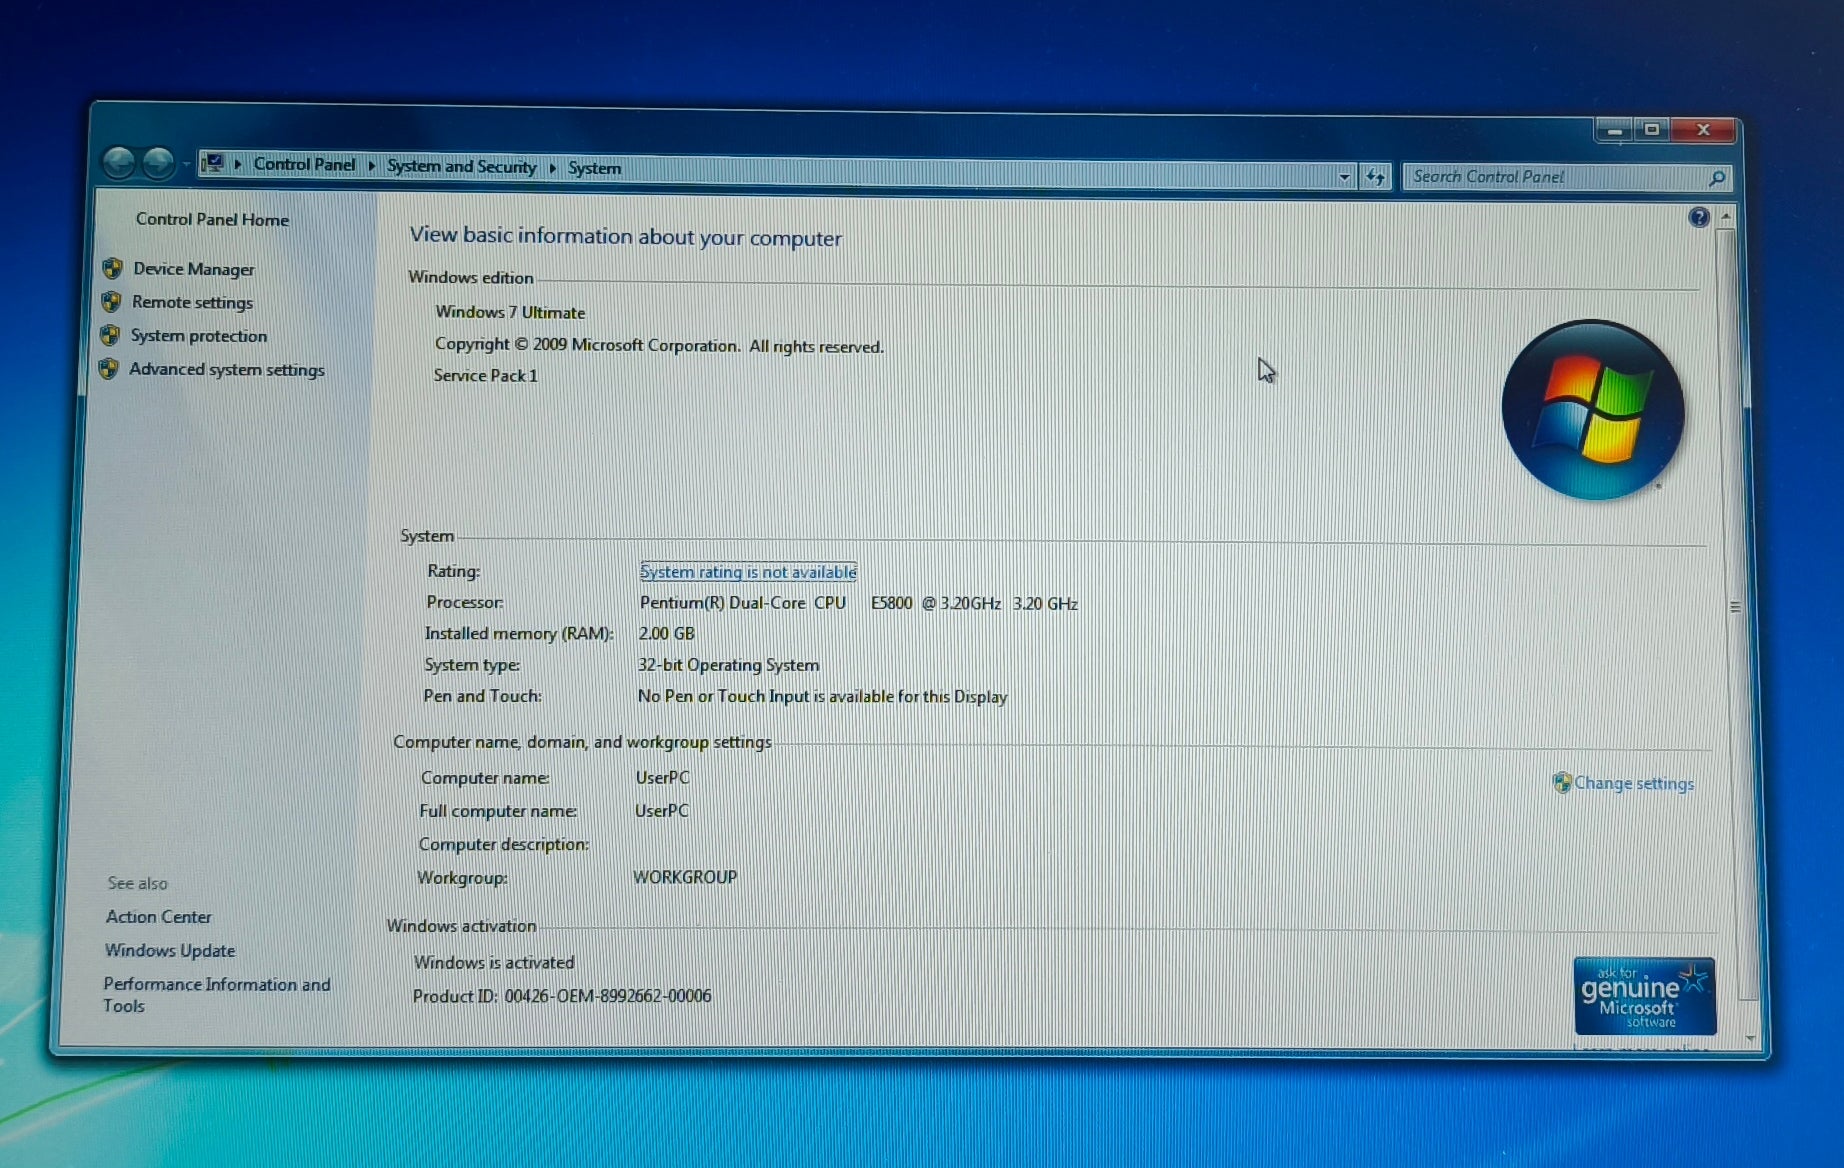Open Control Panel Home

click(212, 219)
